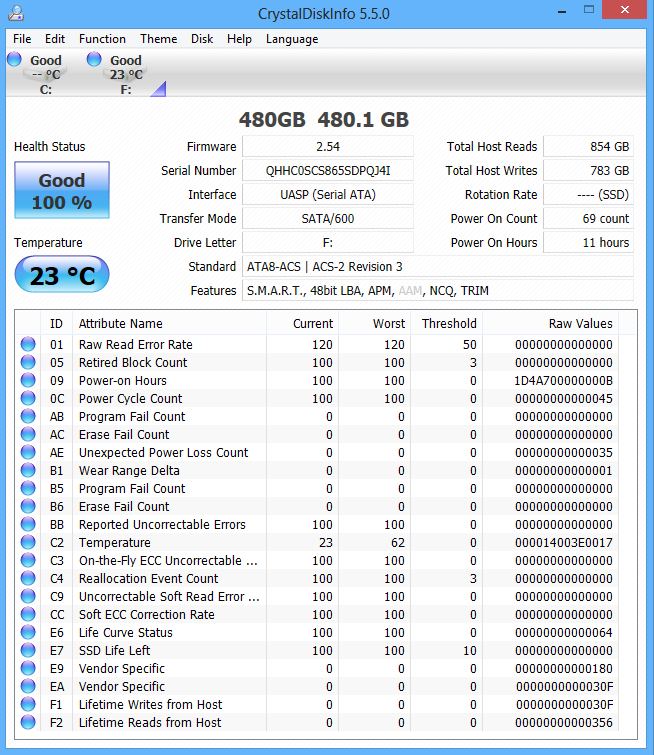Image resolution: width=654 pixels, height=755 pixels.
Task: Select the C: drive status orb
Action: 14,60
